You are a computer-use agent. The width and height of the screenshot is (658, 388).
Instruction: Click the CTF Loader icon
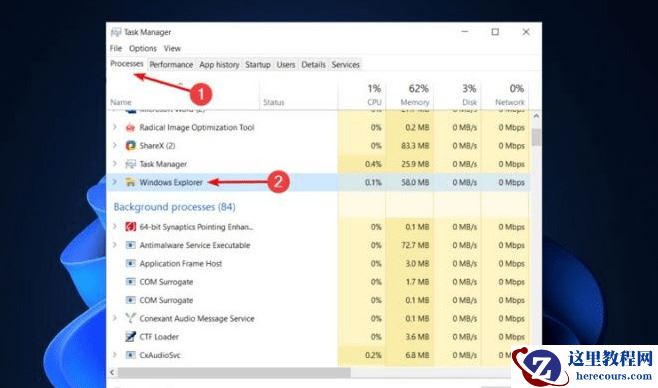point(131,336)
